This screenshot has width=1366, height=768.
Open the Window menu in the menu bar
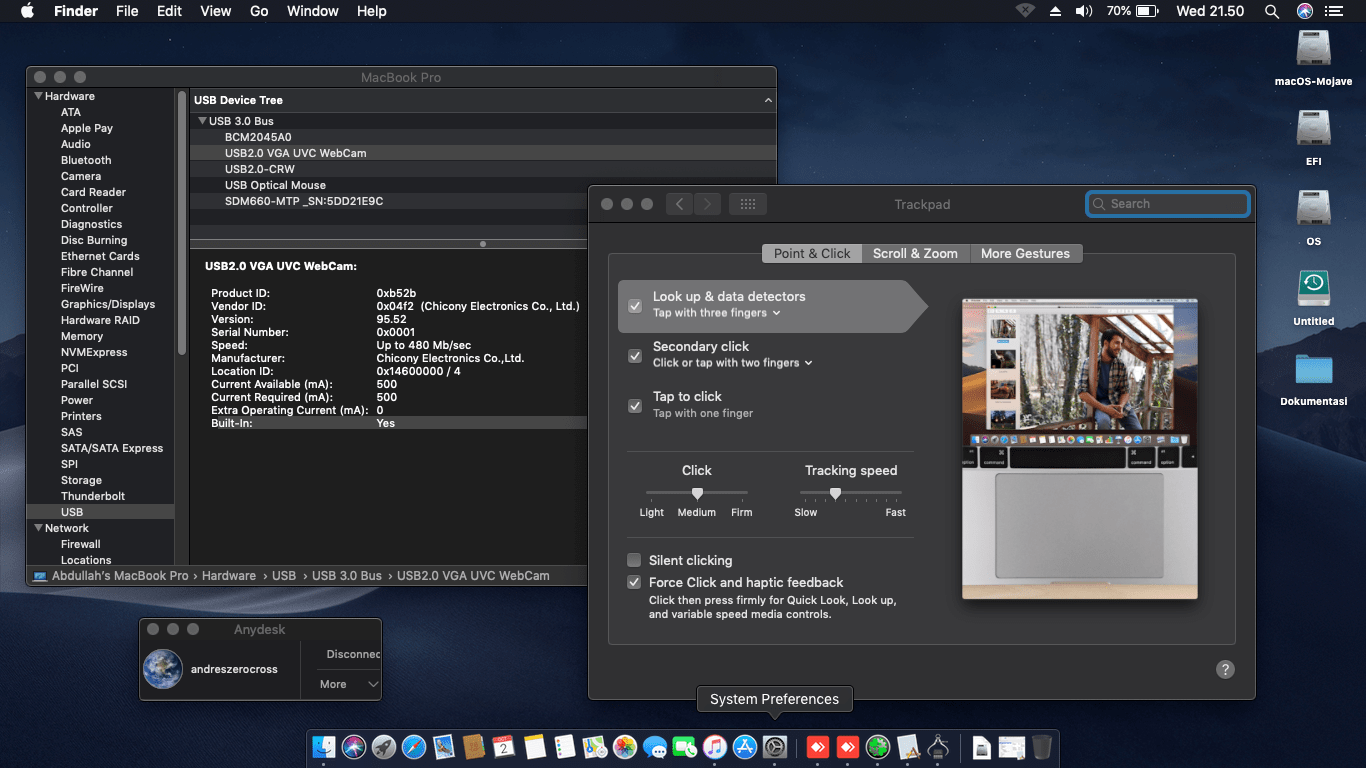tap(312, 11)
